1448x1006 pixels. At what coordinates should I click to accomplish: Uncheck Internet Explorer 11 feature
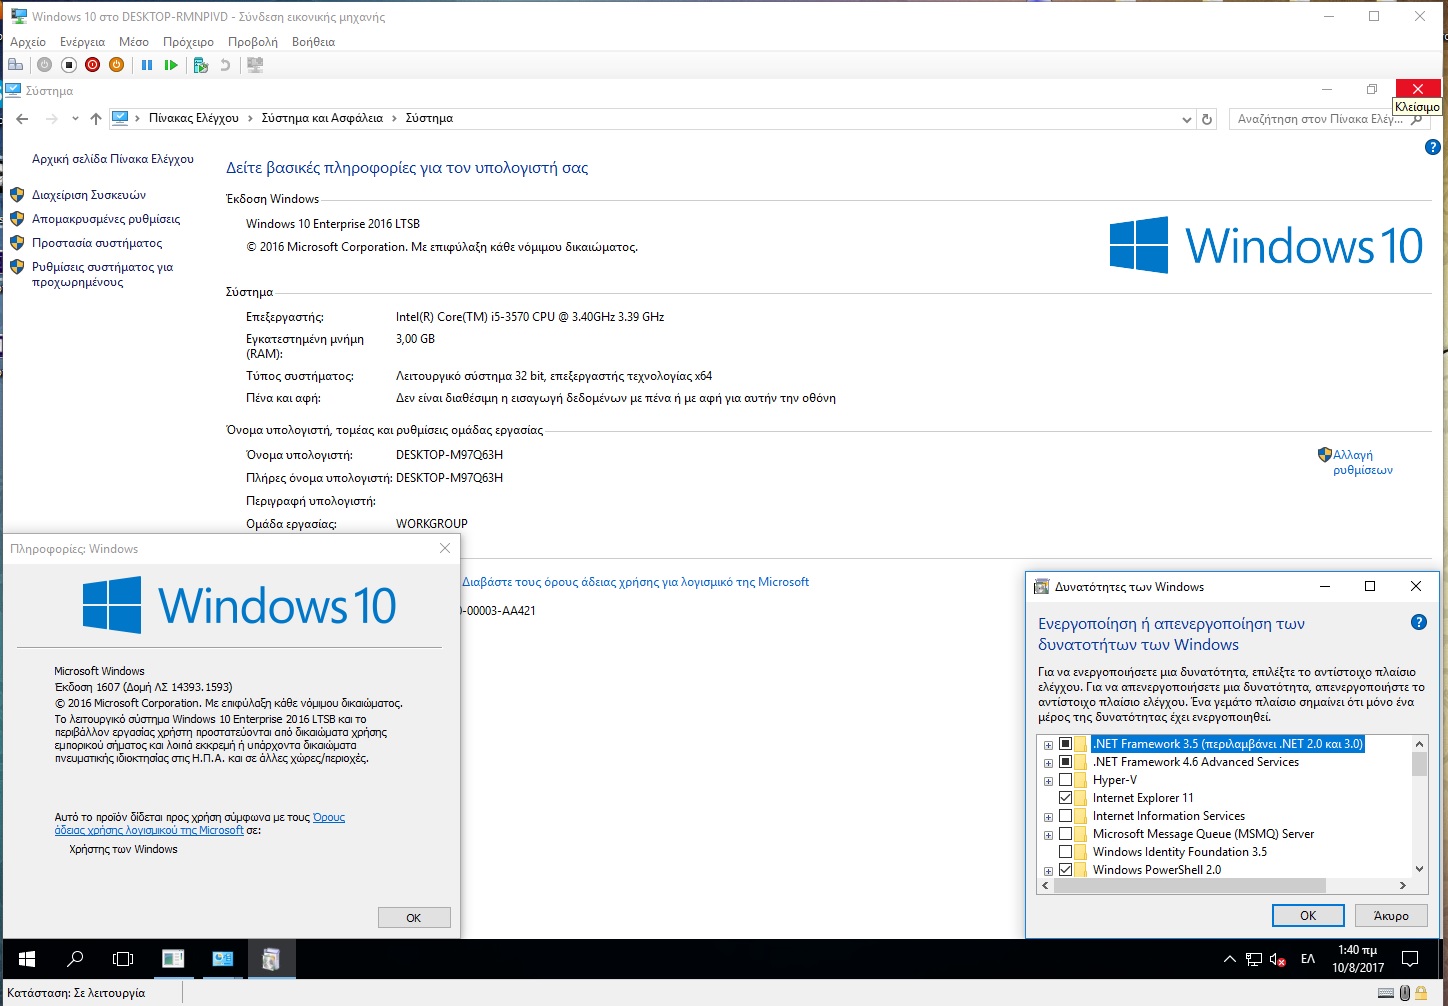pos(1065,798)
